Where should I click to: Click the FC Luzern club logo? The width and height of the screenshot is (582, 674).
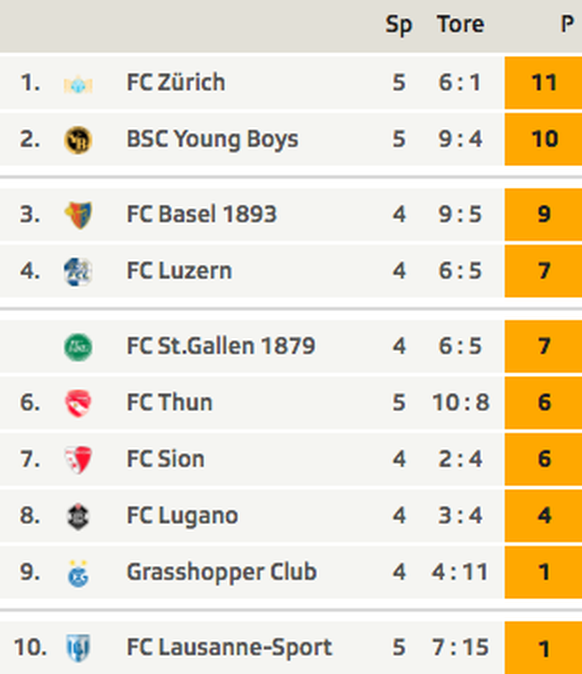[x=78, y=272]
